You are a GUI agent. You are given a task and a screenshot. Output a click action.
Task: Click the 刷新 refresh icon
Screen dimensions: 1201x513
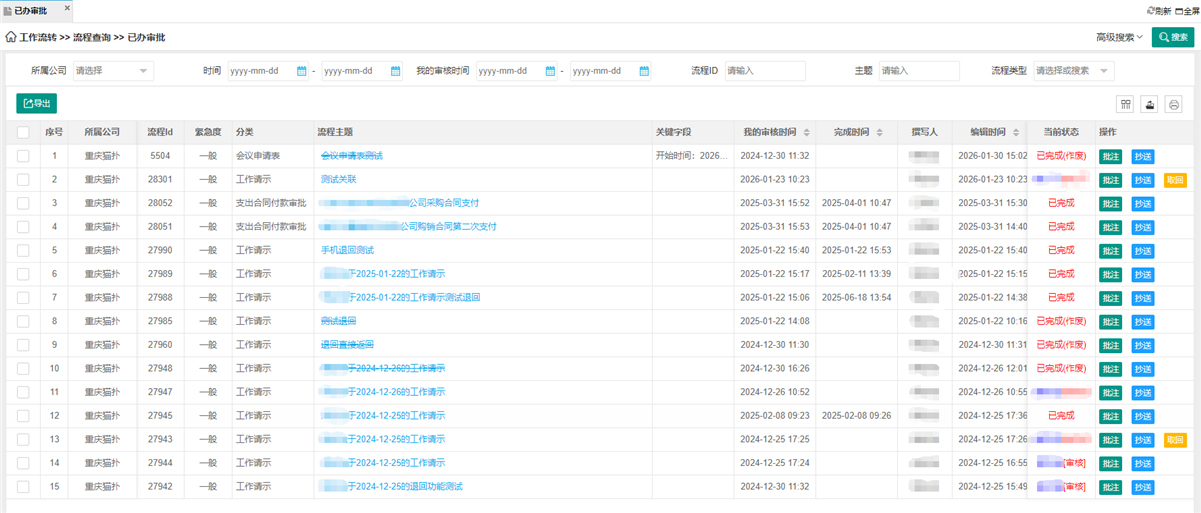coord(1150,10)
